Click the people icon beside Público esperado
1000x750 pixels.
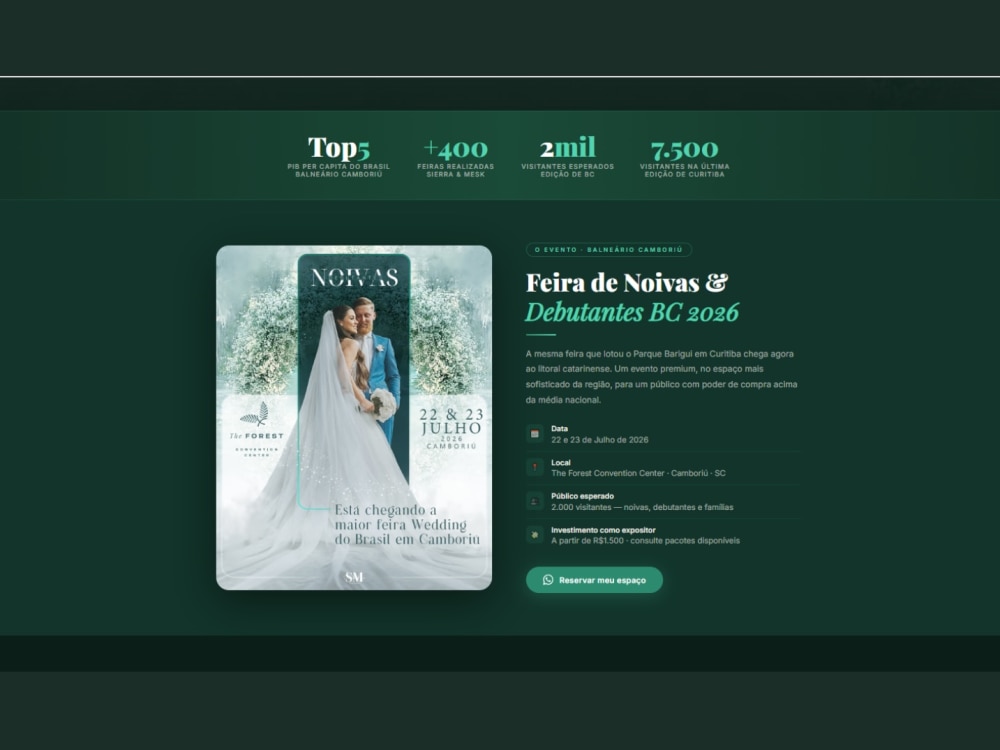point(534,501)
